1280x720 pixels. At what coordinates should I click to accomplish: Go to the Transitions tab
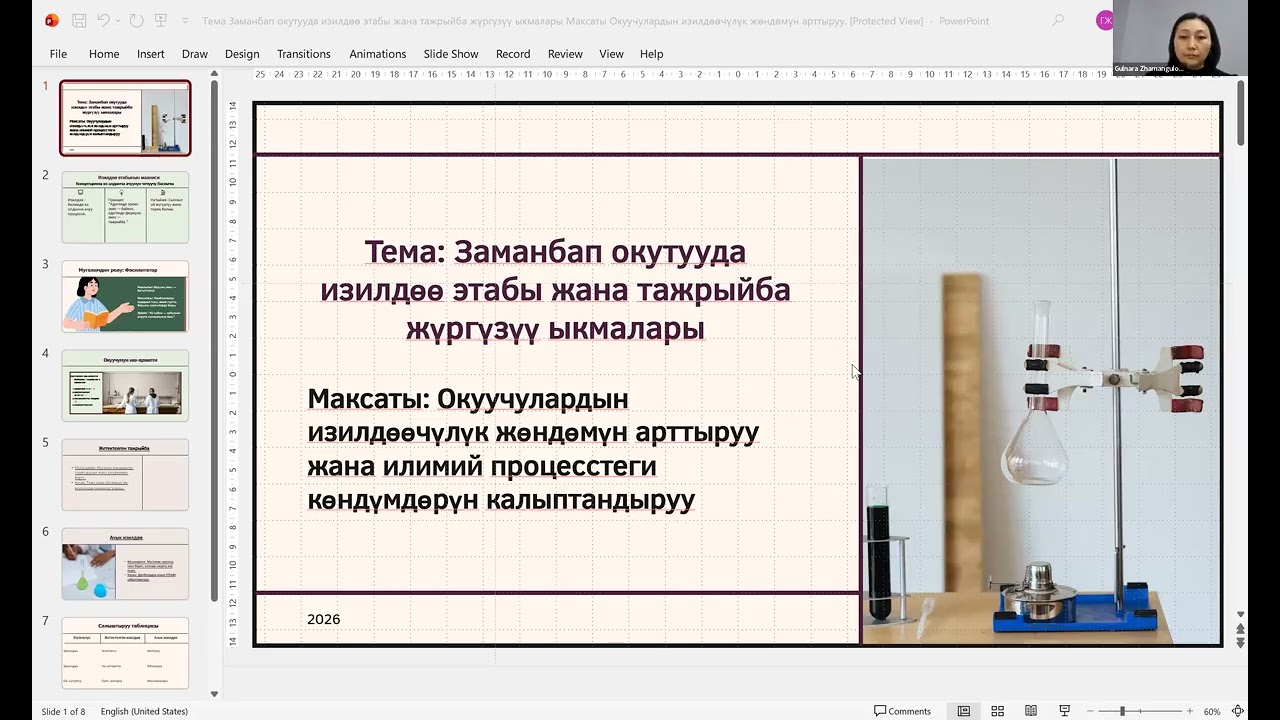point(304,54)
